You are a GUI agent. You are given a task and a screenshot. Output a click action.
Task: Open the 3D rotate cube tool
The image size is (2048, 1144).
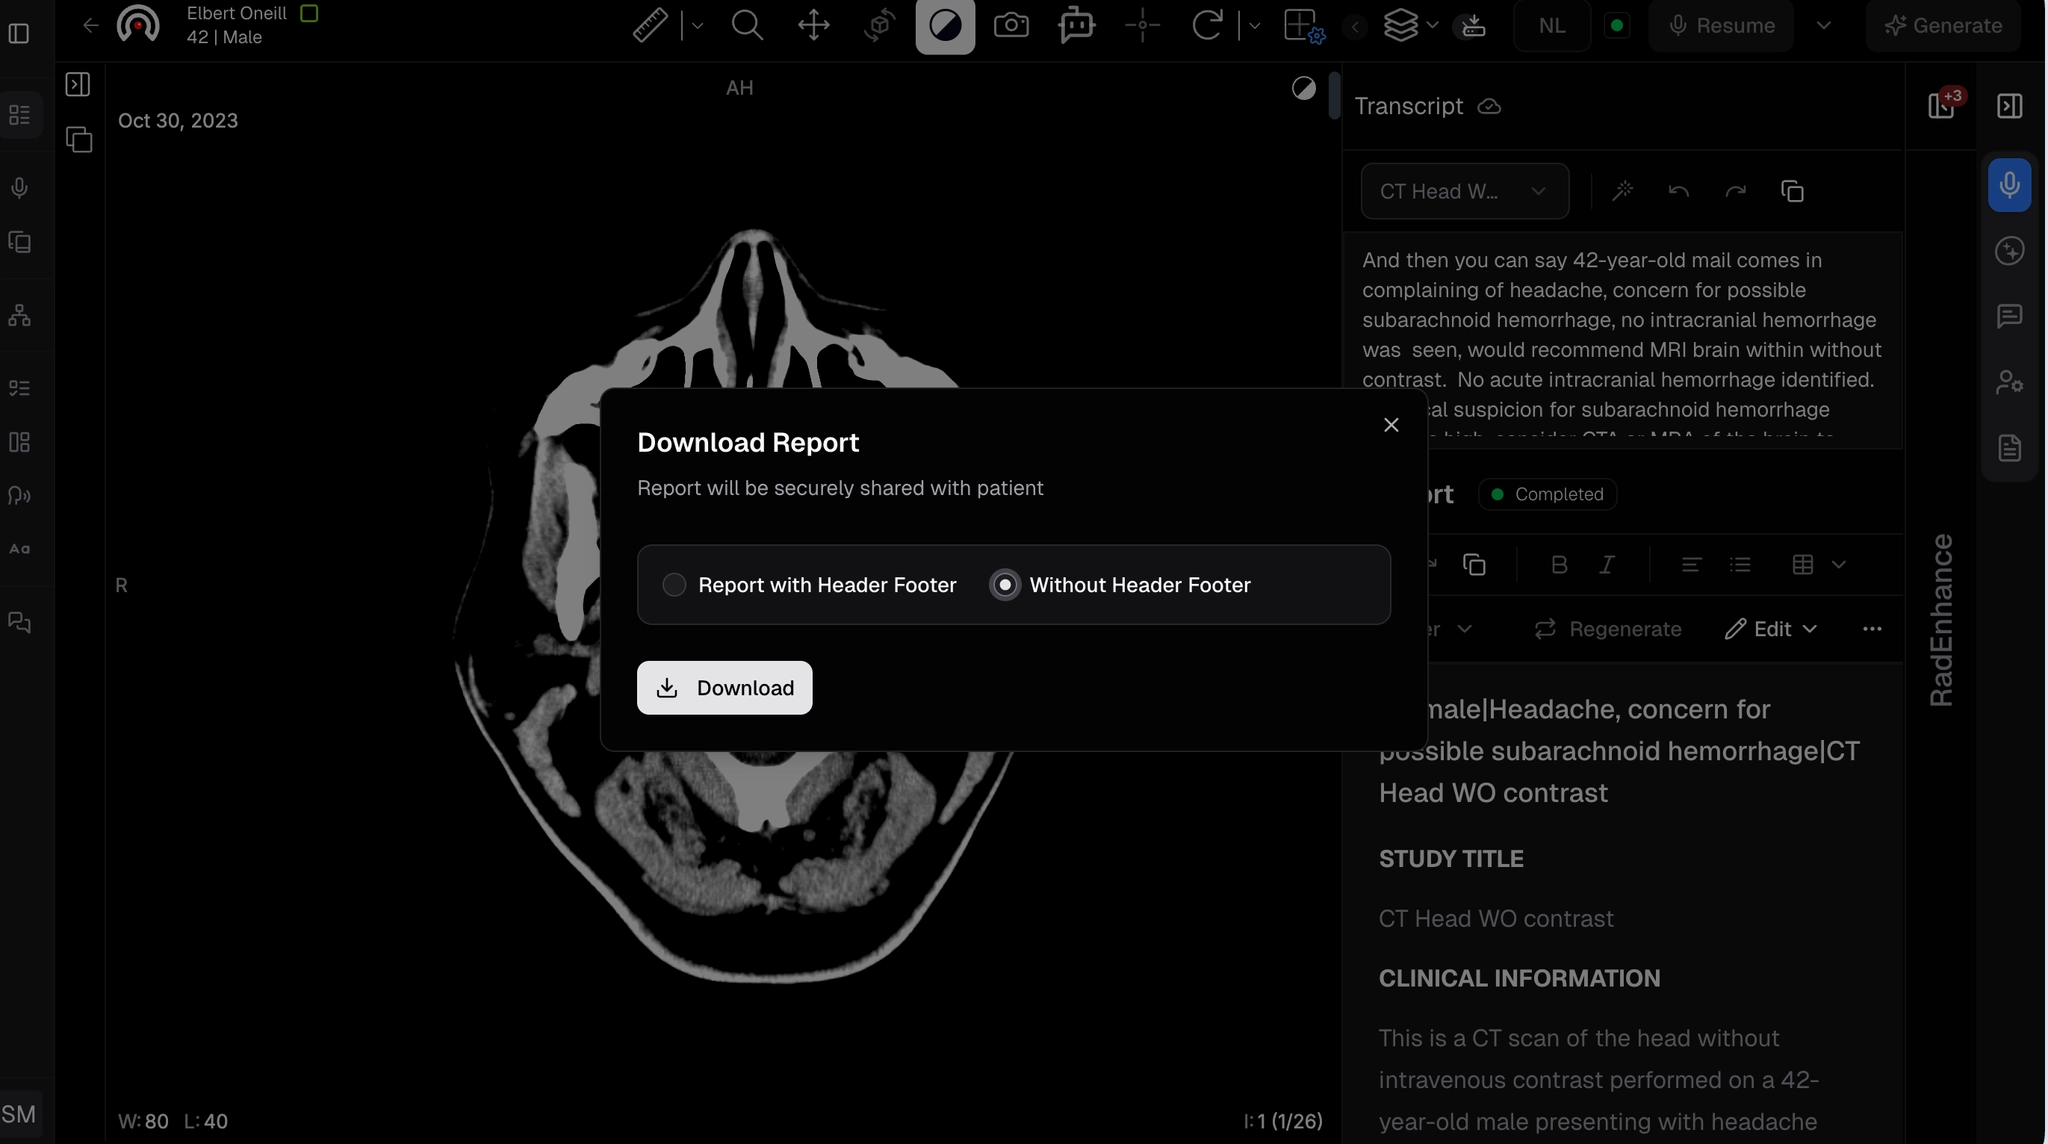[879, 26]
